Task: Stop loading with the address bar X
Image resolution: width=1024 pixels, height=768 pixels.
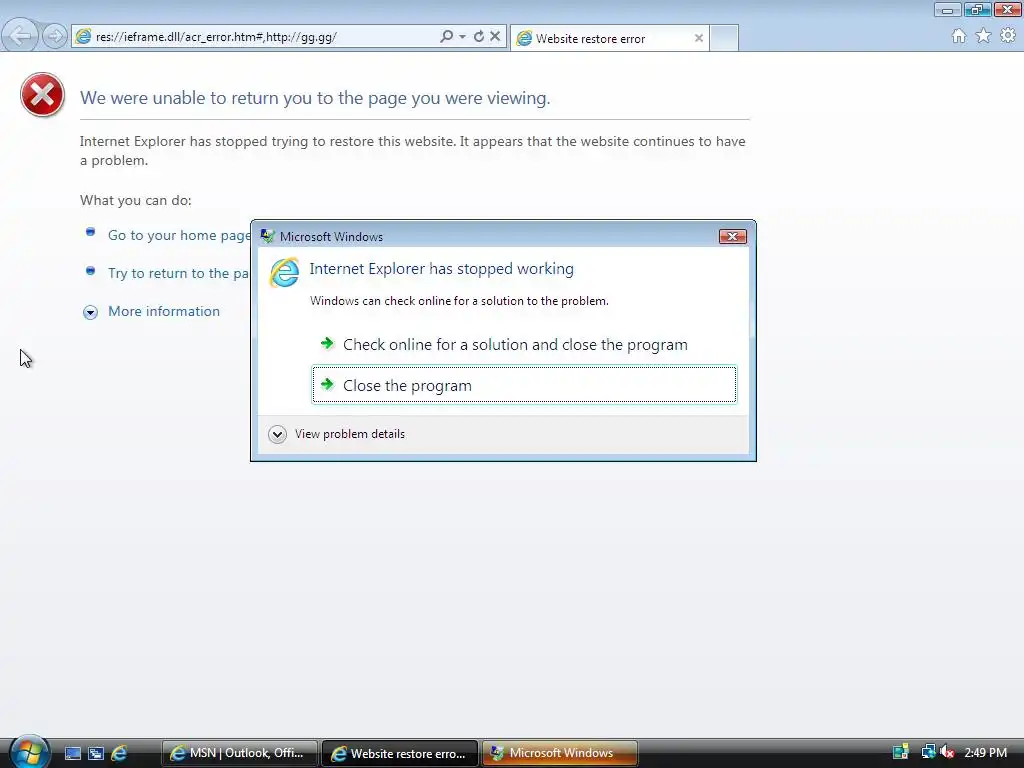Action: pos(495,37)
